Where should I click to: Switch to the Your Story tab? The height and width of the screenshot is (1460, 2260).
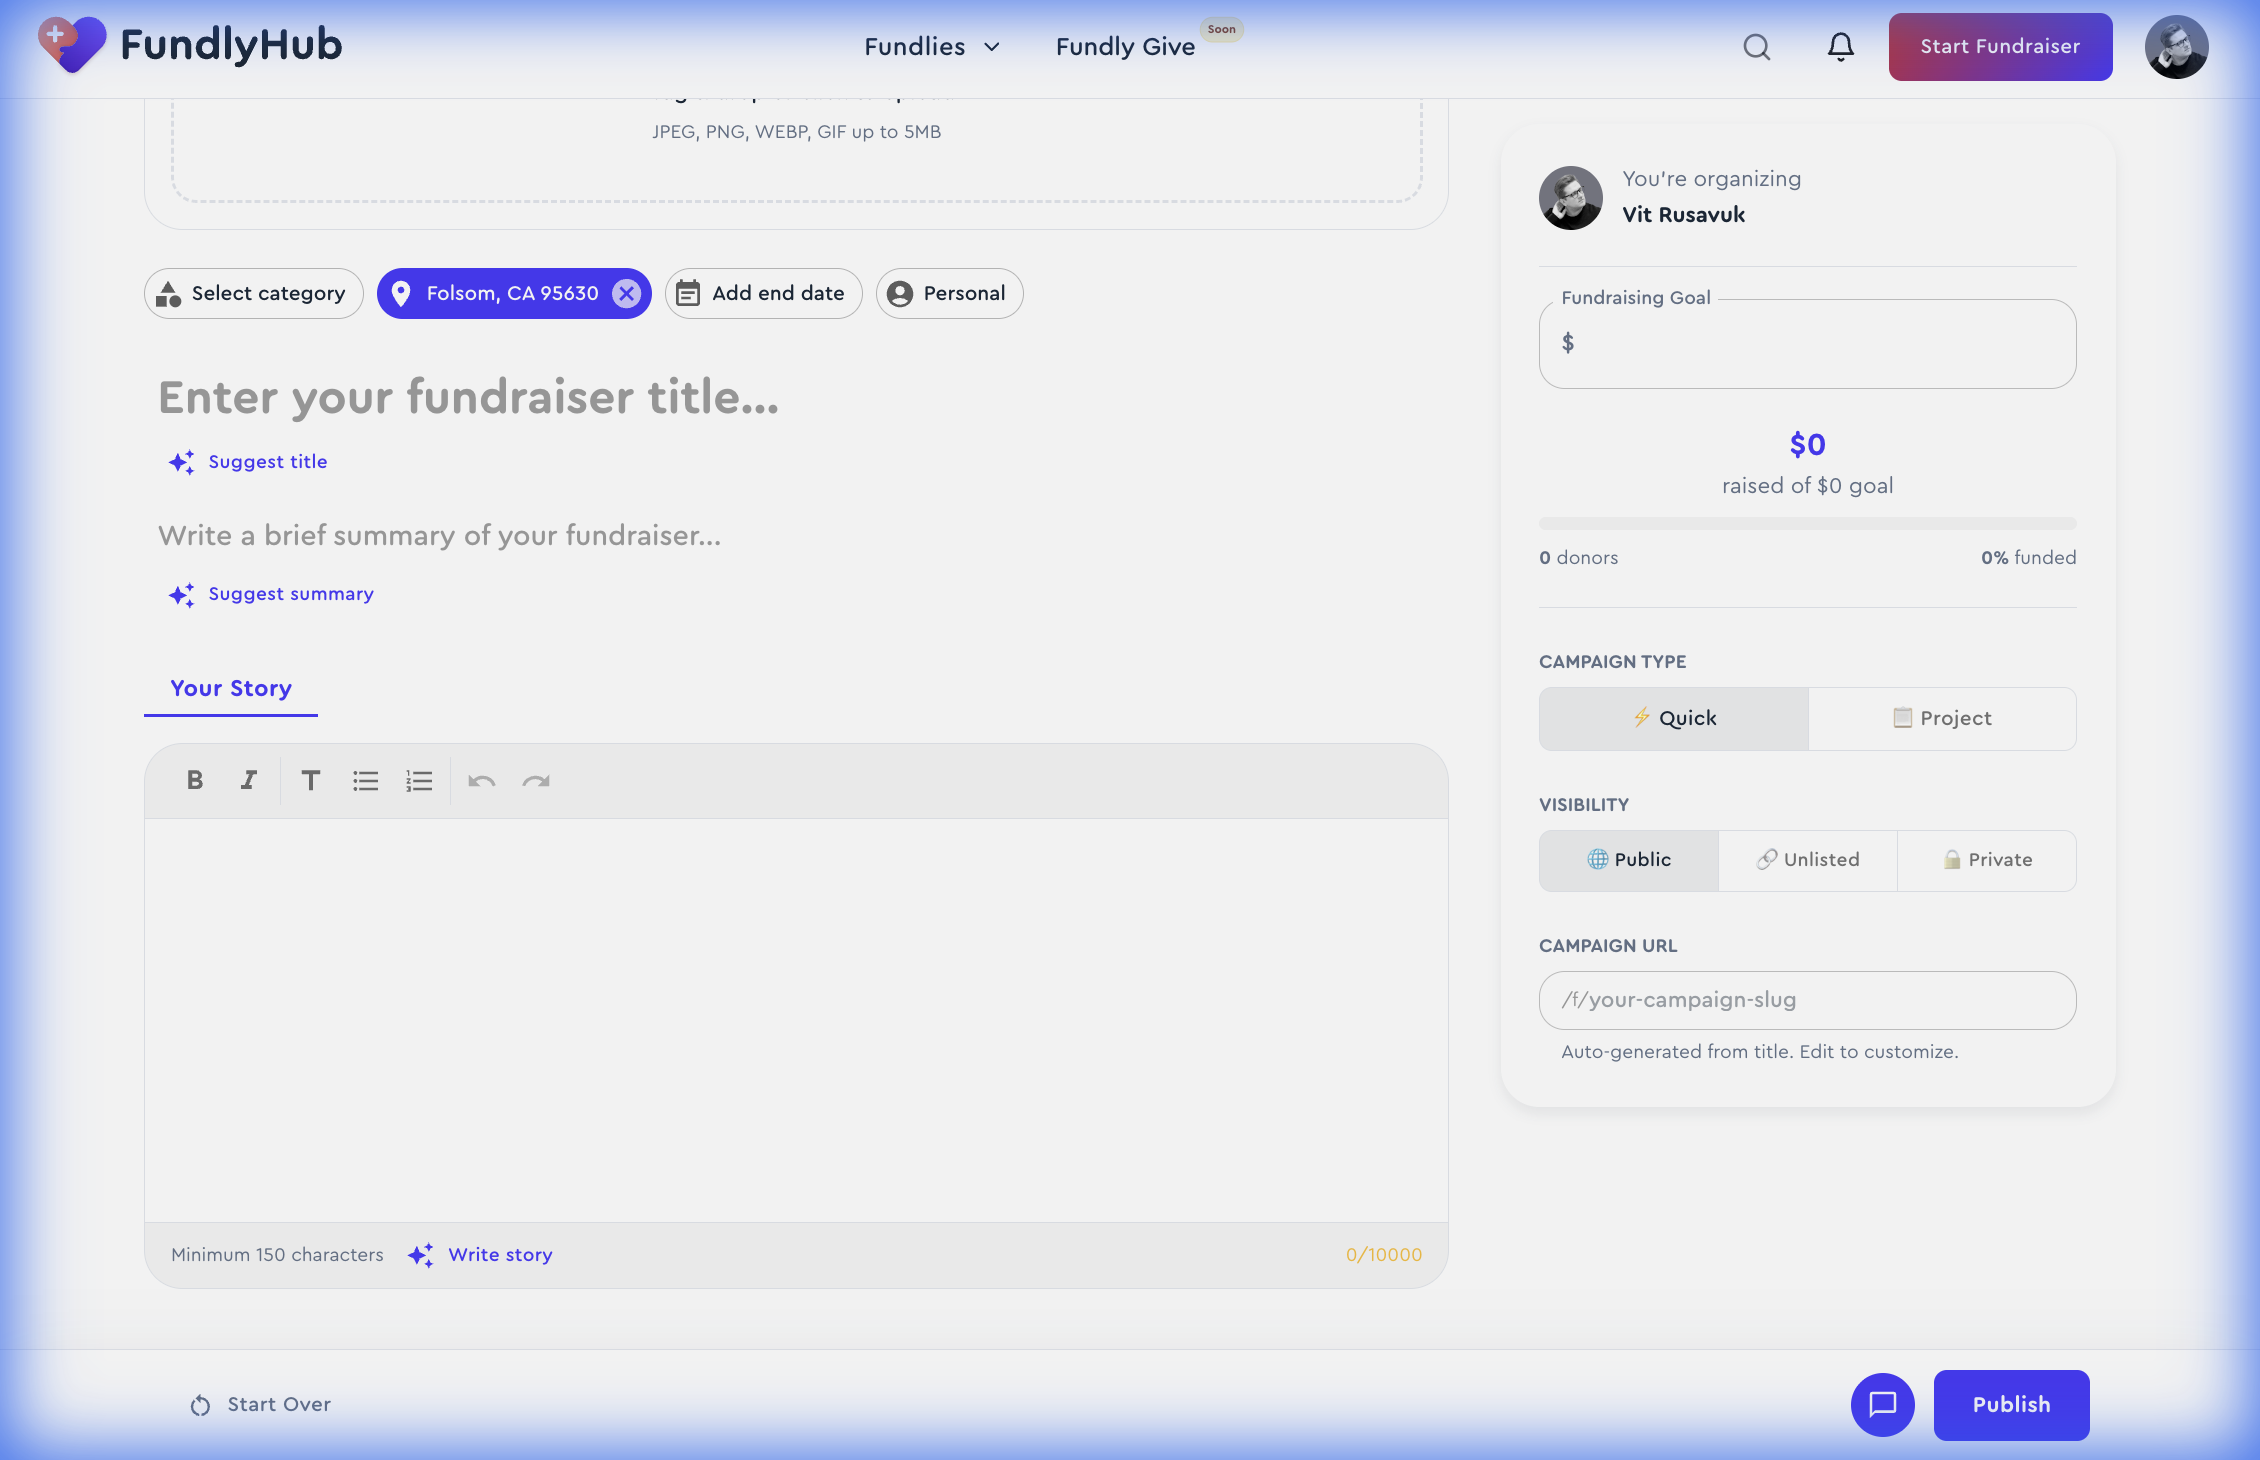coord(230,688)
